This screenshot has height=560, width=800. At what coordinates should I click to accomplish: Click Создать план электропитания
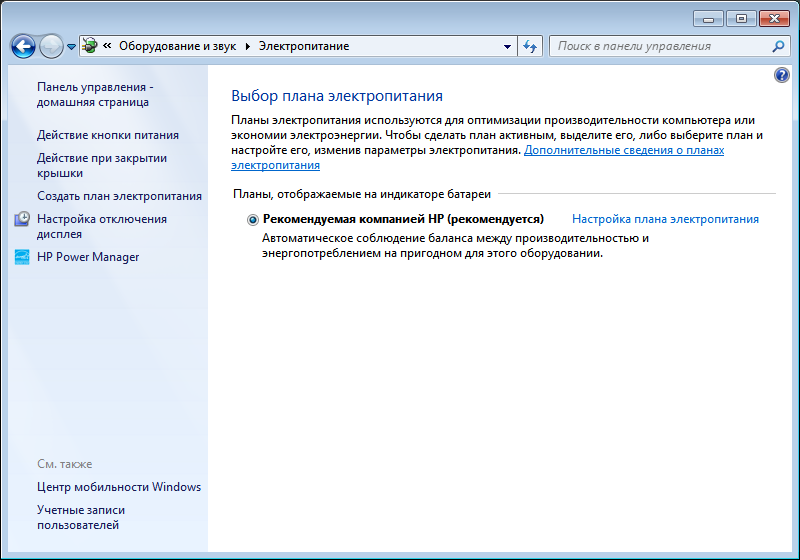(119, 196)
